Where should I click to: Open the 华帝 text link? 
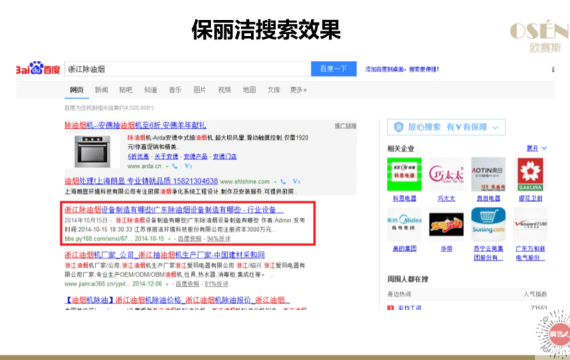point(446,249)
